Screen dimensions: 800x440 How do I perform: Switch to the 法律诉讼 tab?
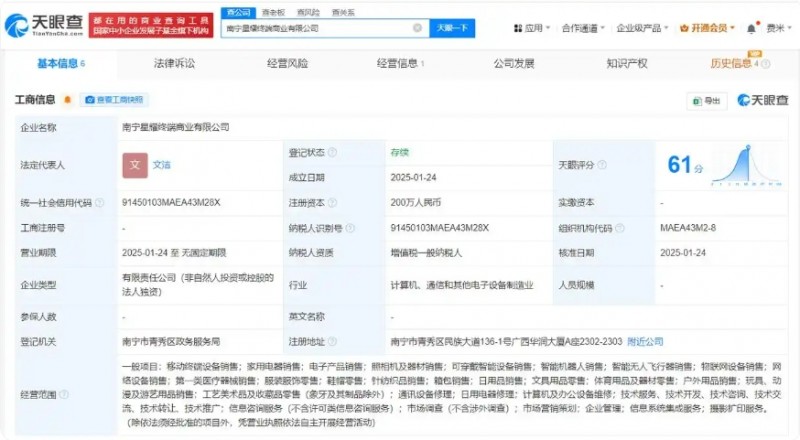174,64
